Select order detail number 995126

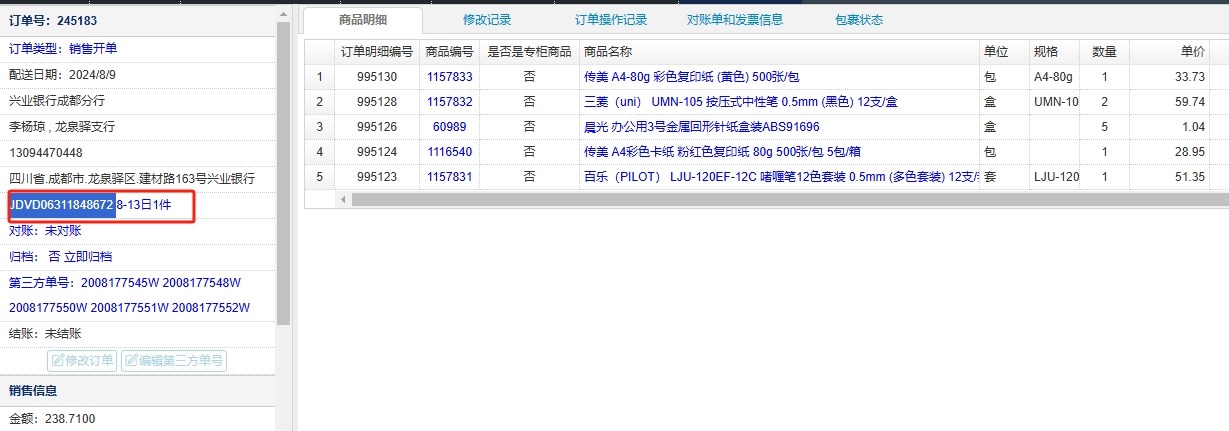click(x=377, y=127)
